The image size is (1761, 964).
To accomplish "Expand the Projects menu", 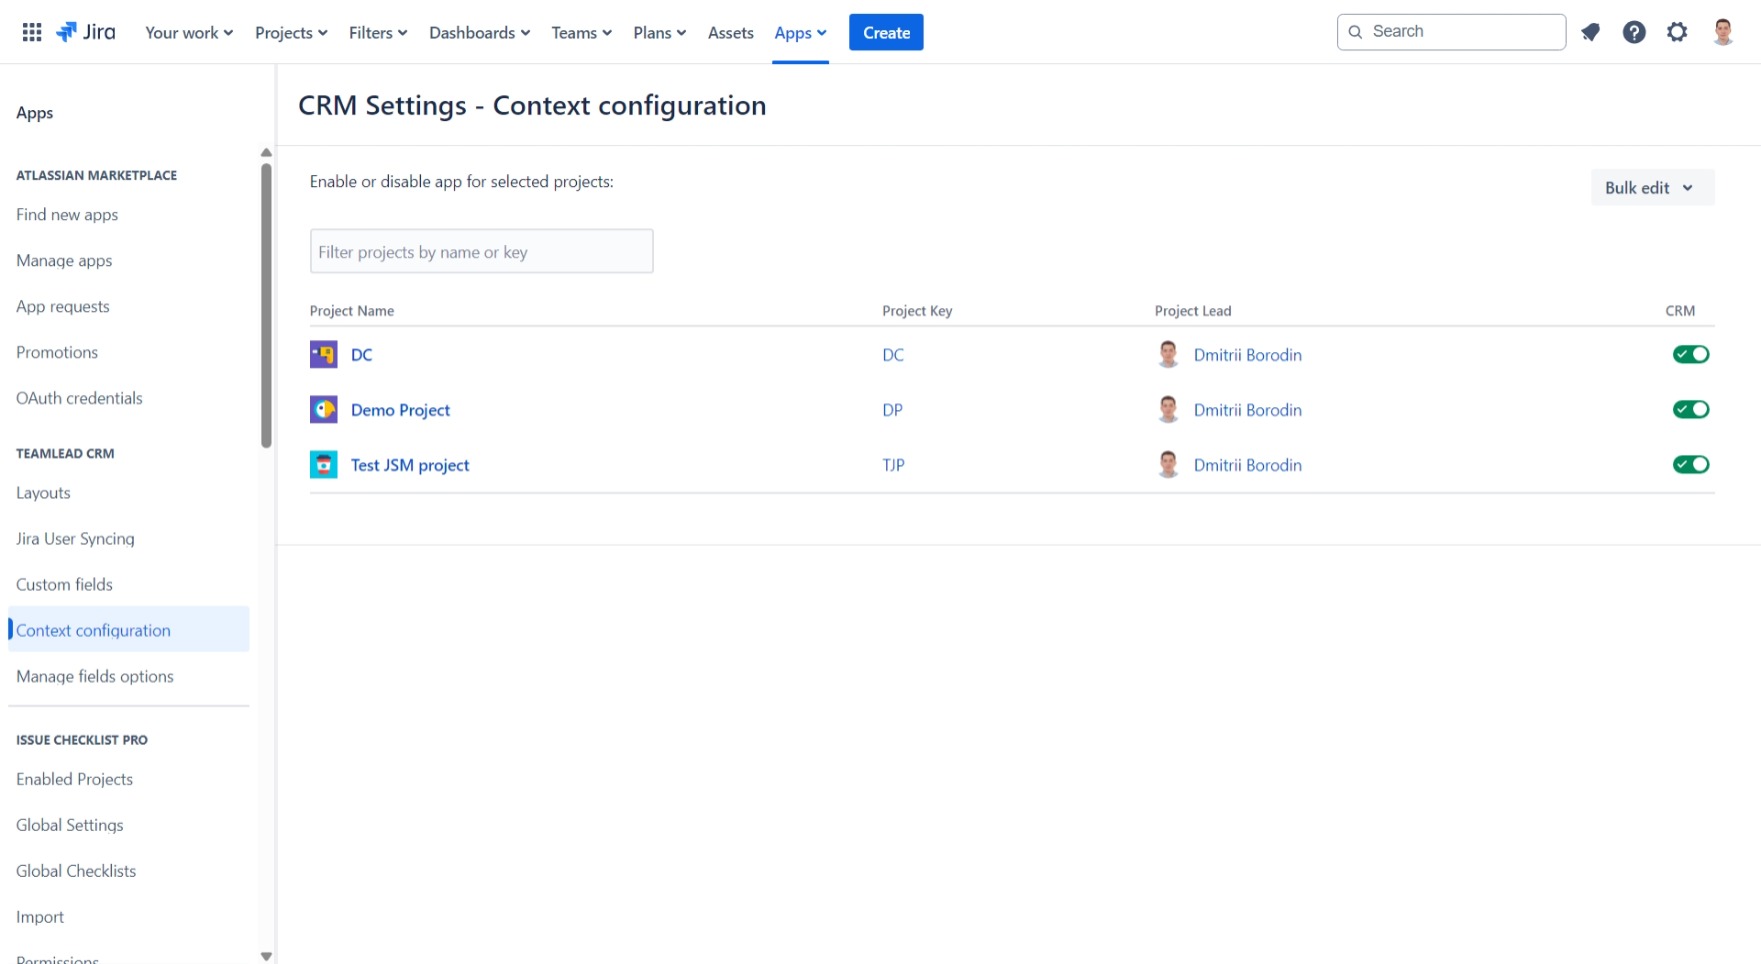I will point(290,32).
